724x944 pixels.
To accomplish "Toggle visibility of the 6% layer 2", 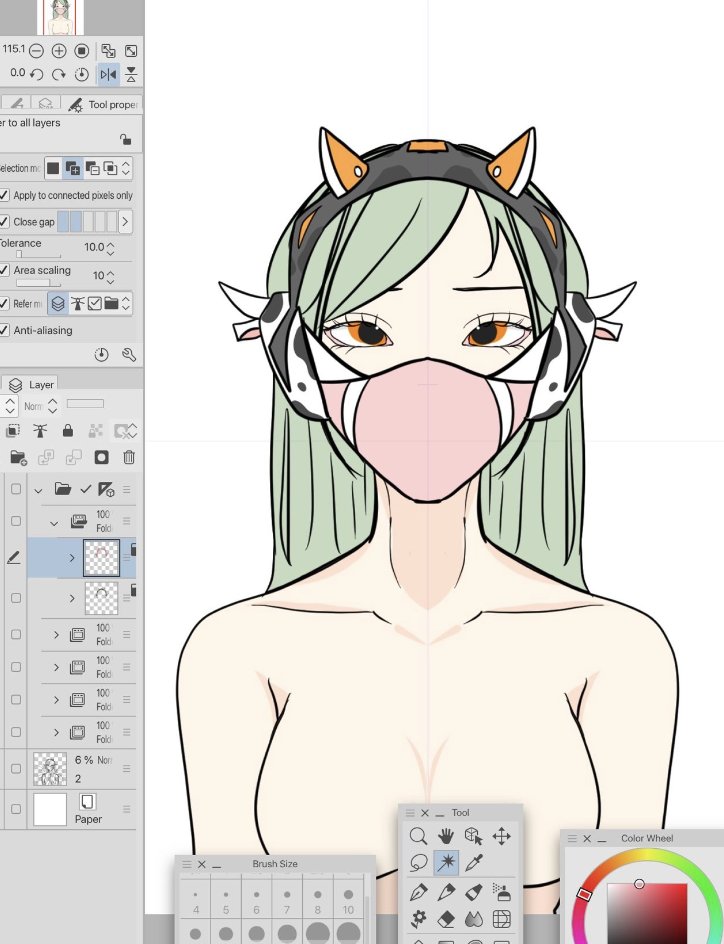I will 16,768.
